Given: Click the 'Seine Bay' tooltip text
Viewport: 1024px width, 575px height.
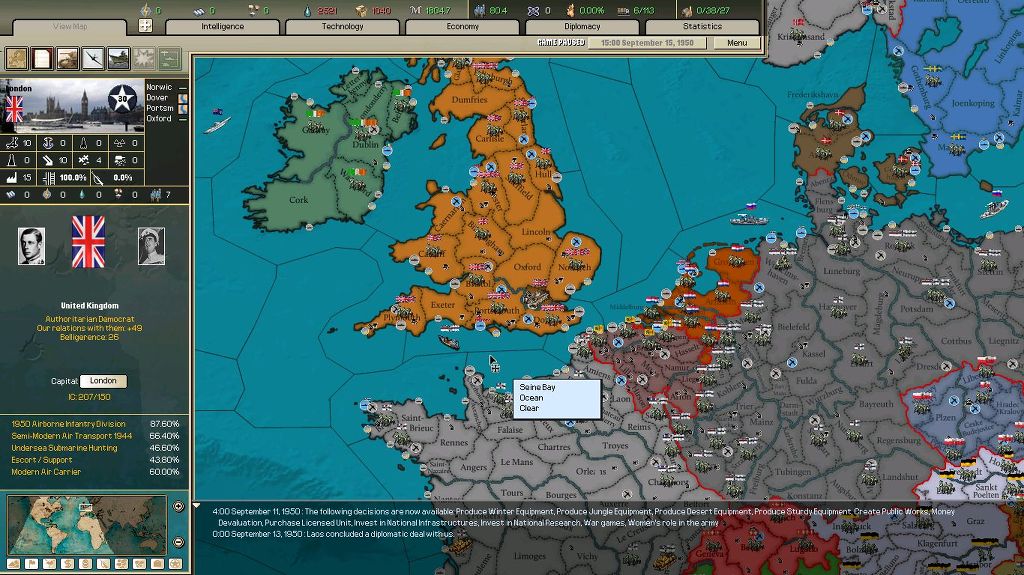Looking at the screenshot, I should click(537, 387).
